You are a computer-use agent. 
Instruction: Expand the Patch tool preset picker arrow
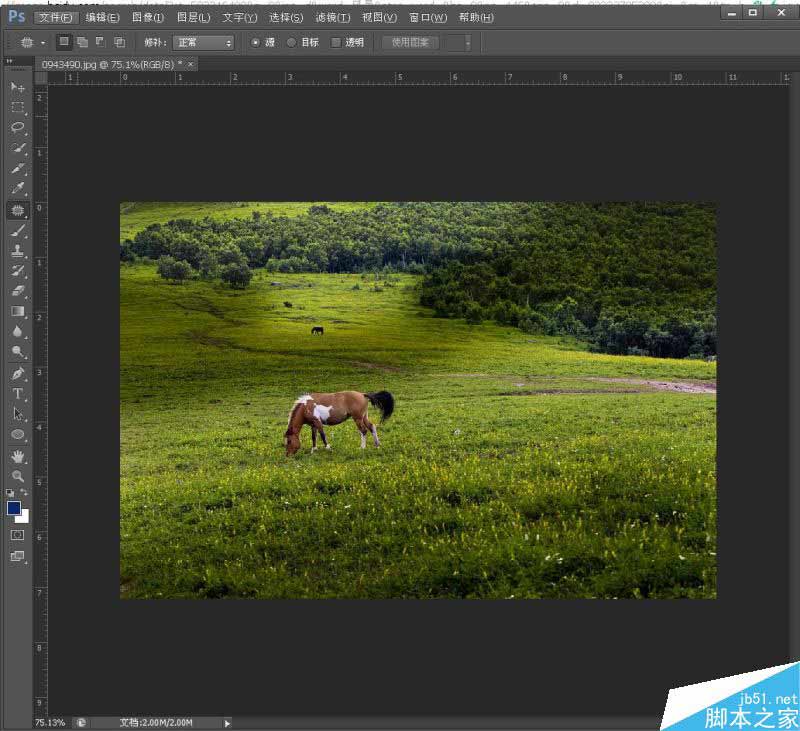43,43
